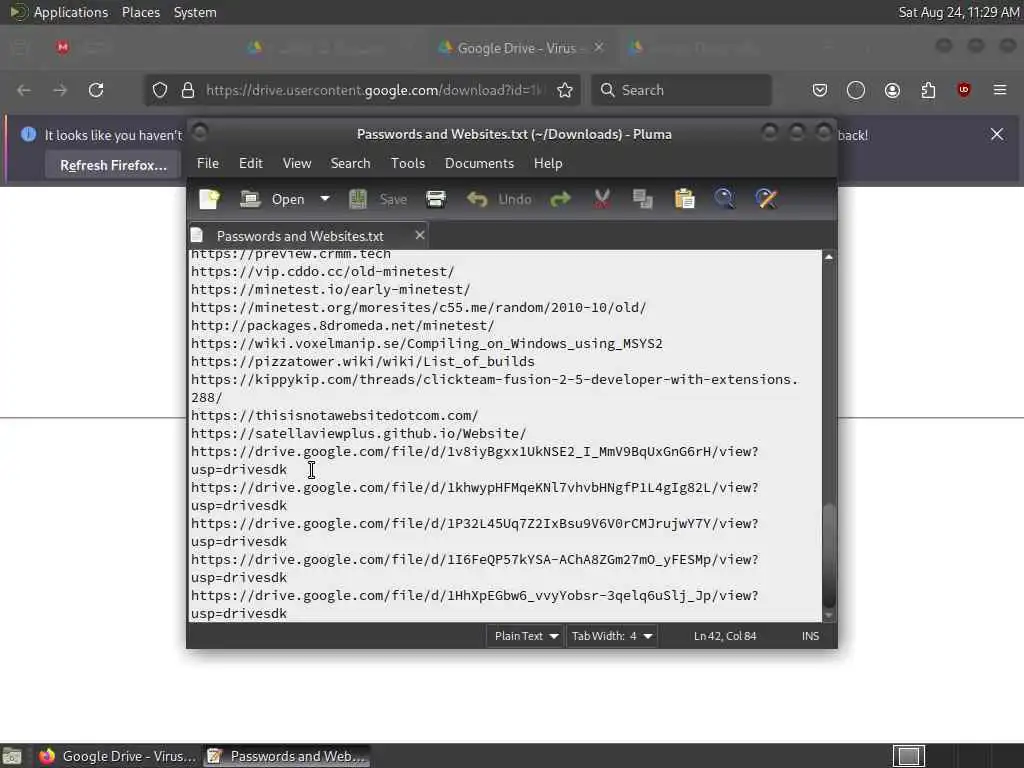Click the Firefox Search box
The image size is (1024, 768).
tap(681, 90)
